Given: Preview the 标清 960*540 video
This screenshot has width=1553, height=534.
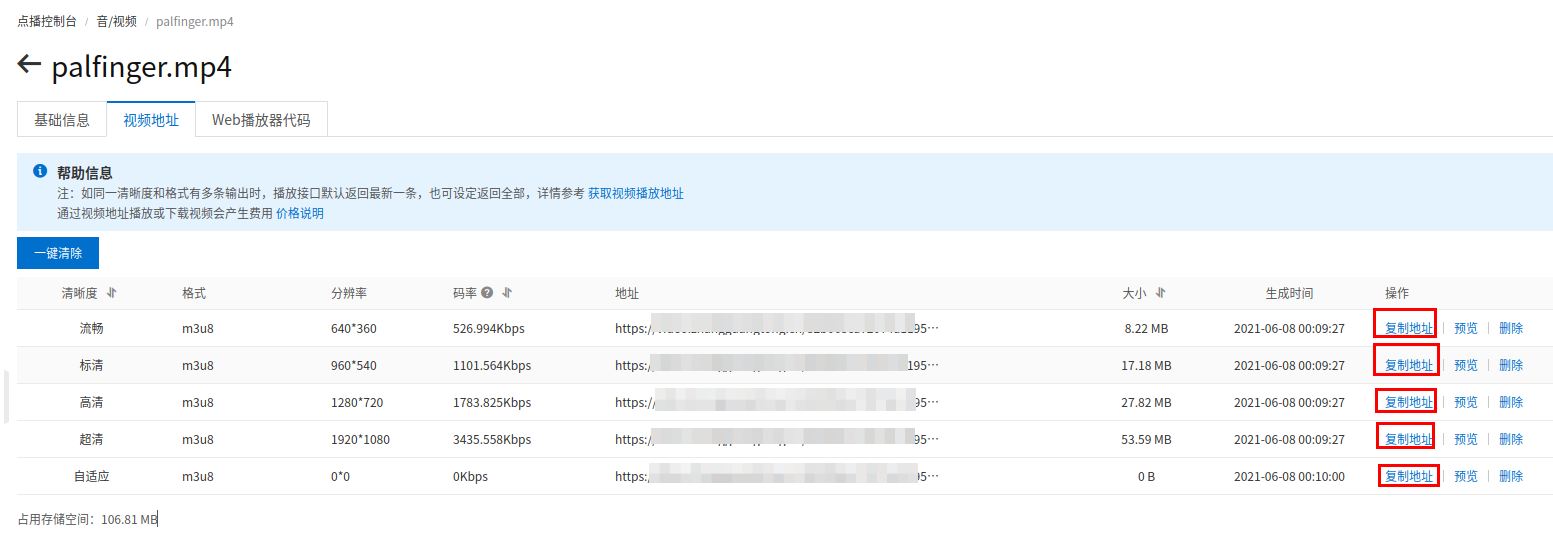Looking at the screenshot, I should (x=1465, y=365).
